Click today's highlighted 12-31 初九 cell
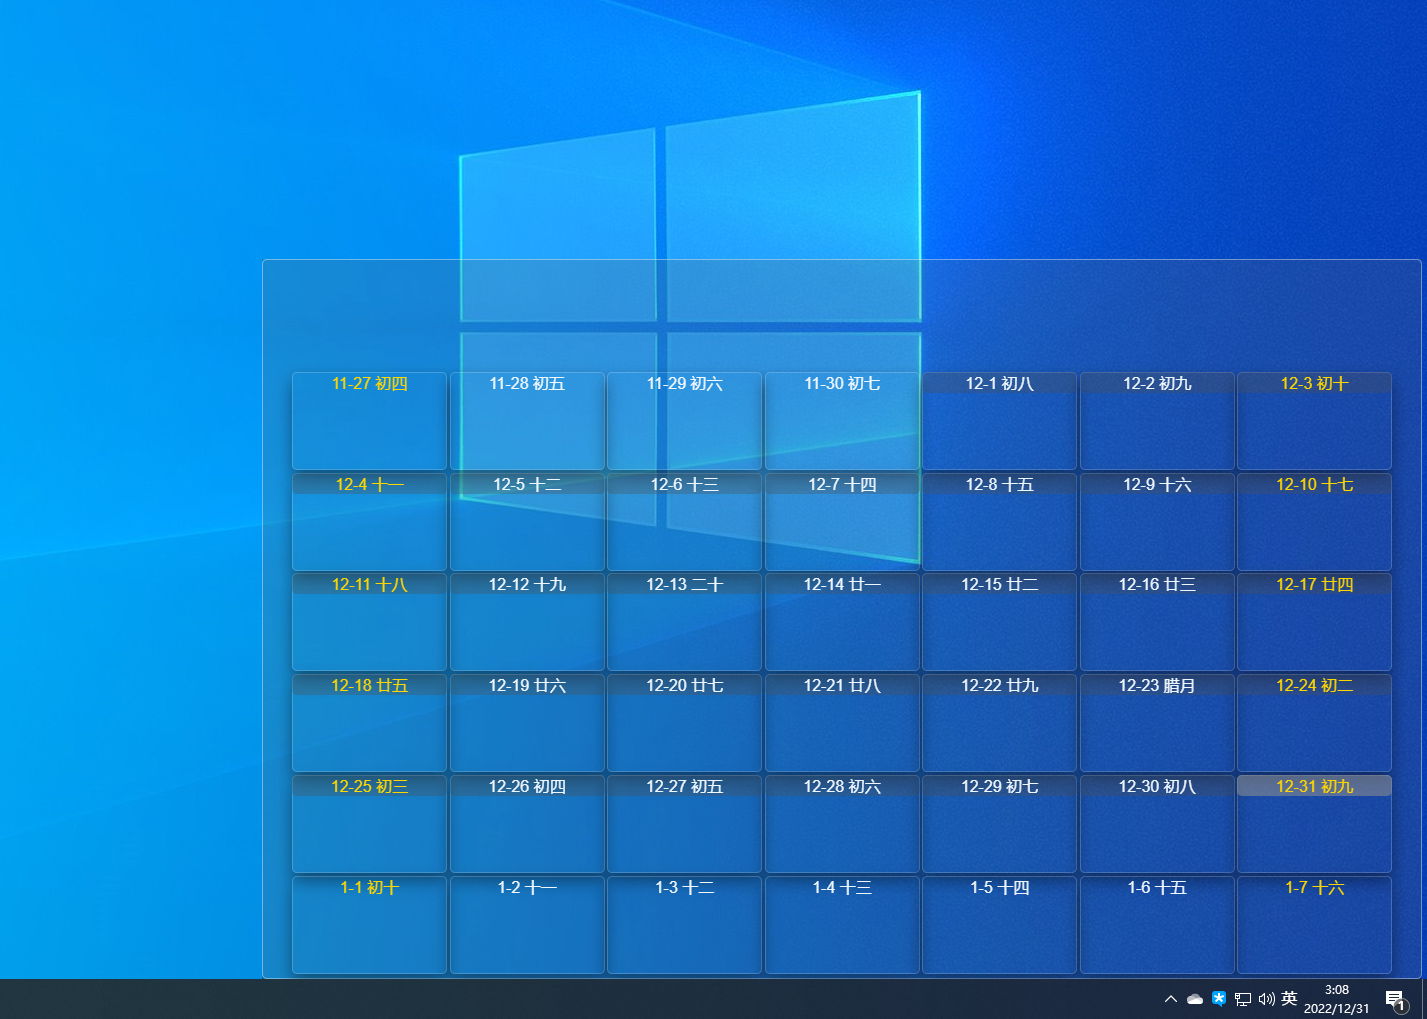The width and height of the screenshot is (1427, 1019). coord(1314,824)
